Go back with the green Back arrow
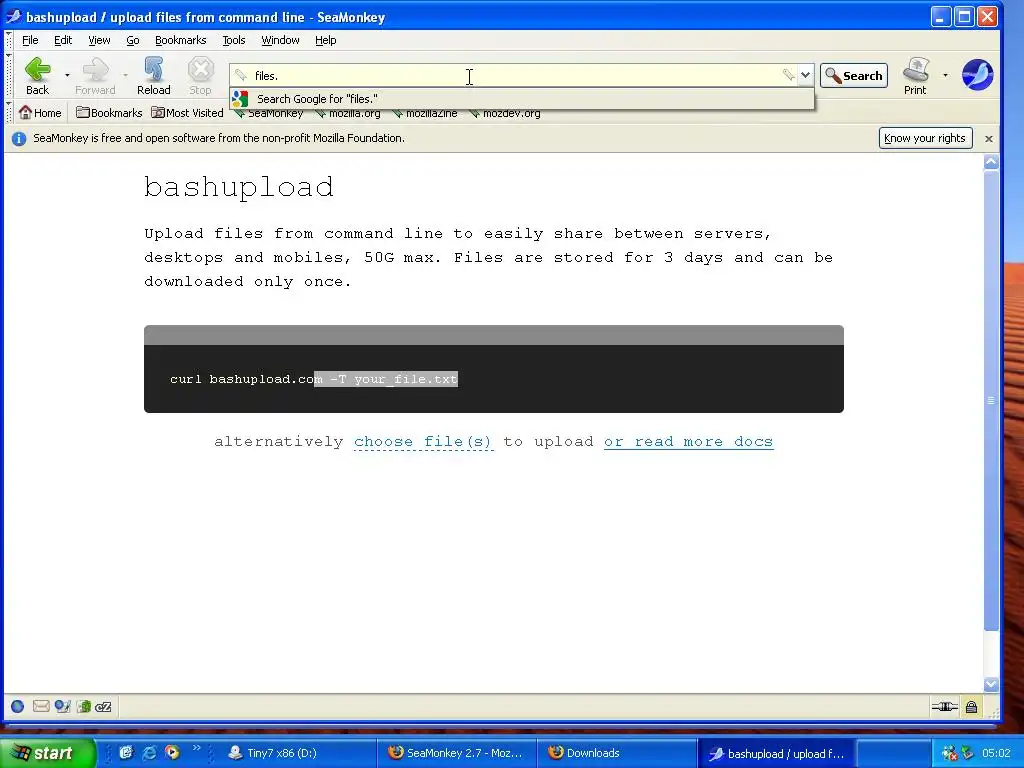The height and width of the screenshot is (768, 1024). (x=37, y=76)
